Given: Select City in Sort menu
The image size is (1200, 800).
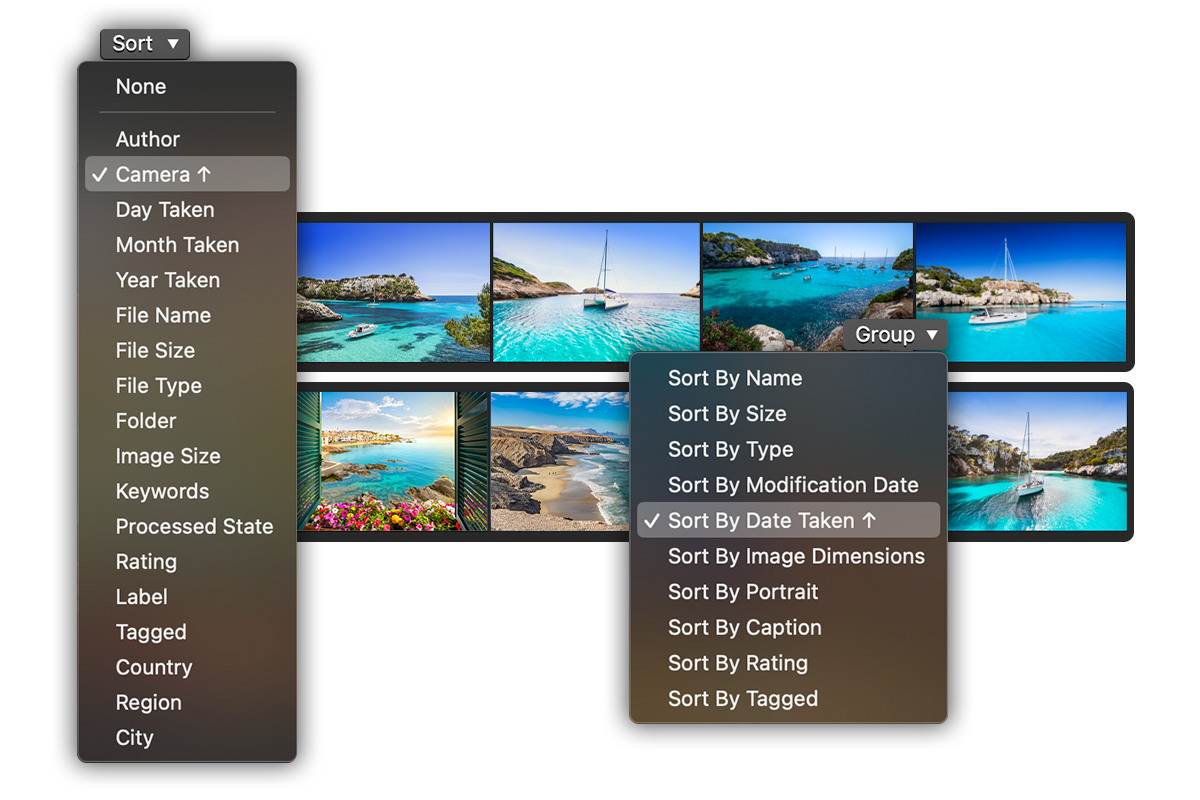Looking at the screenshot, I should coord(187,738).
